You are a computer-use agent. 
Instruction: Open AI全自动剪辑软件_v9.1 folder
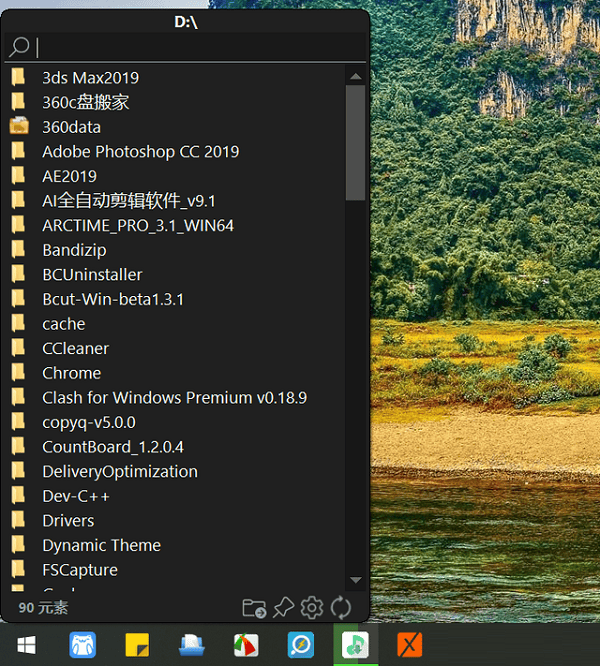click(176, 201)
